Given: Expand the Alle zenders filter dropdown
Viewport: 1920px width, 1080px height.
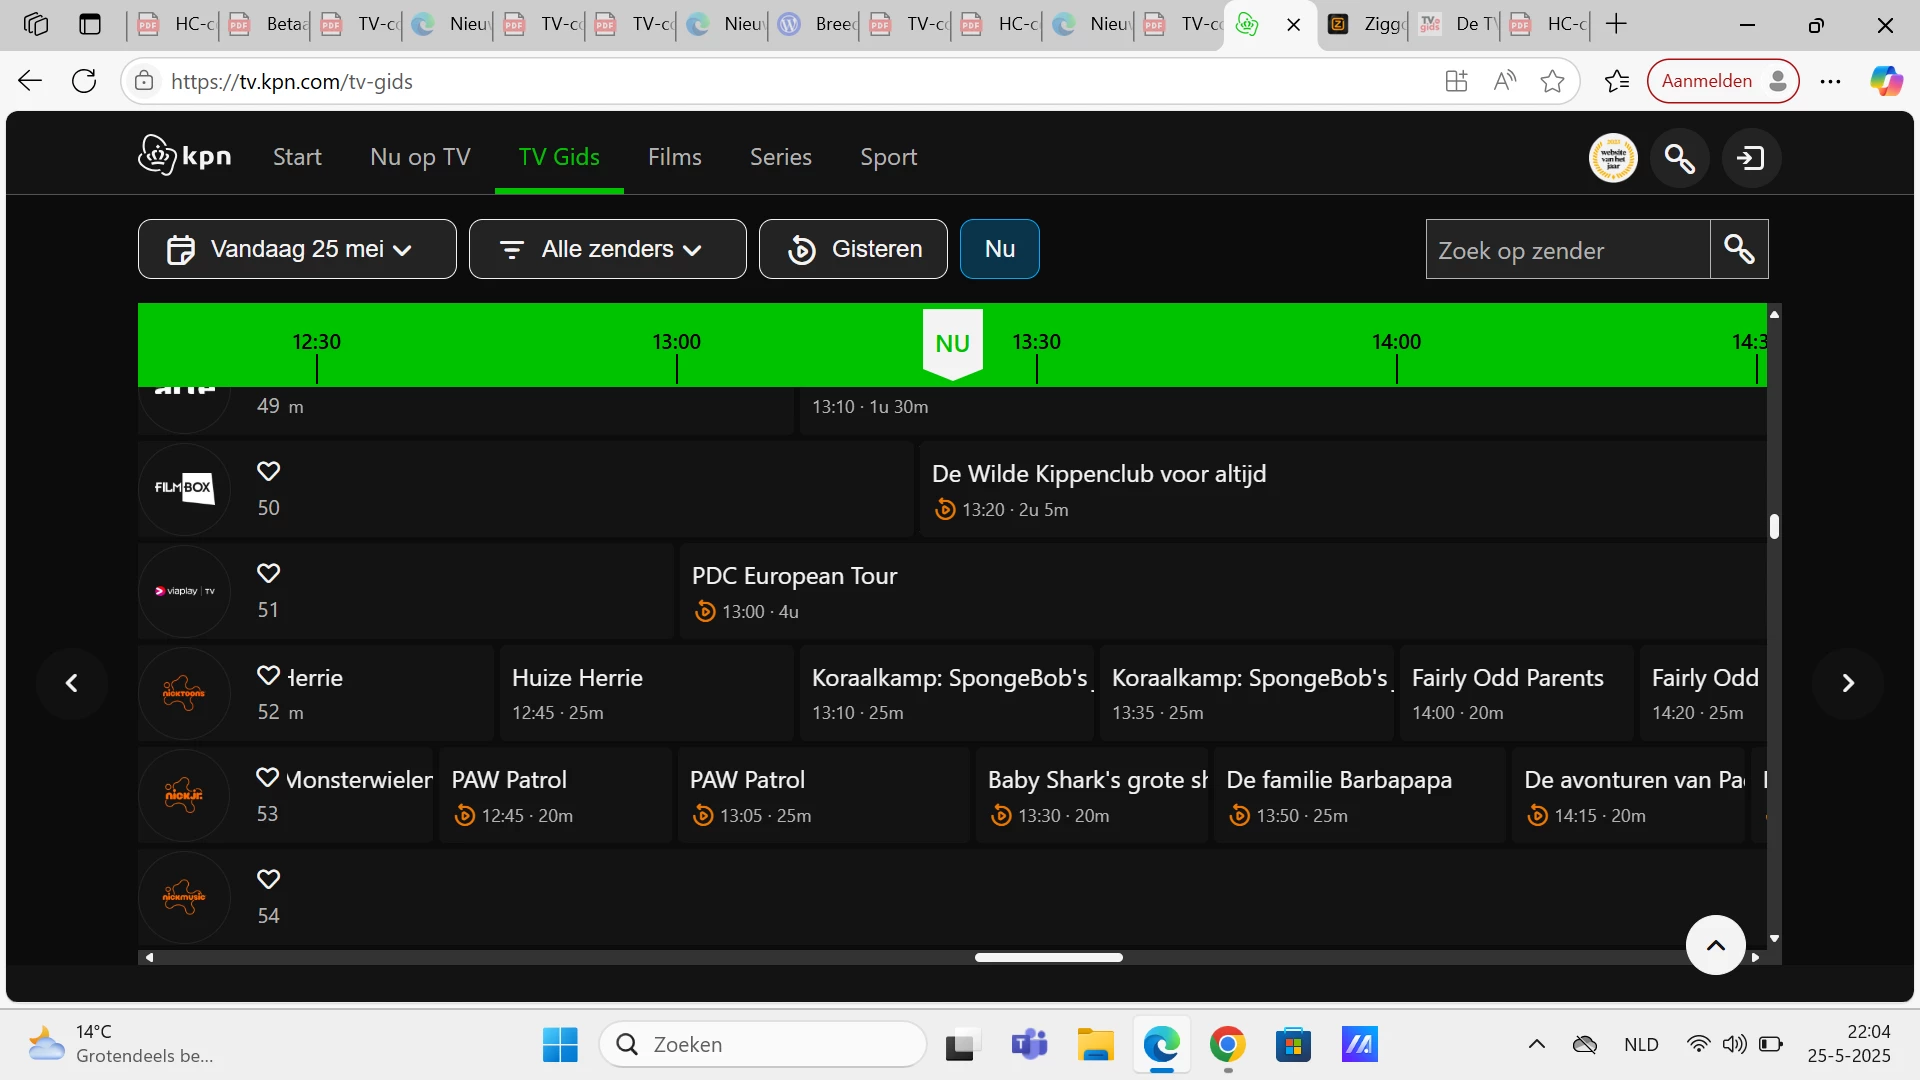Looking at the screenshot, I should [x=607, y=249].
